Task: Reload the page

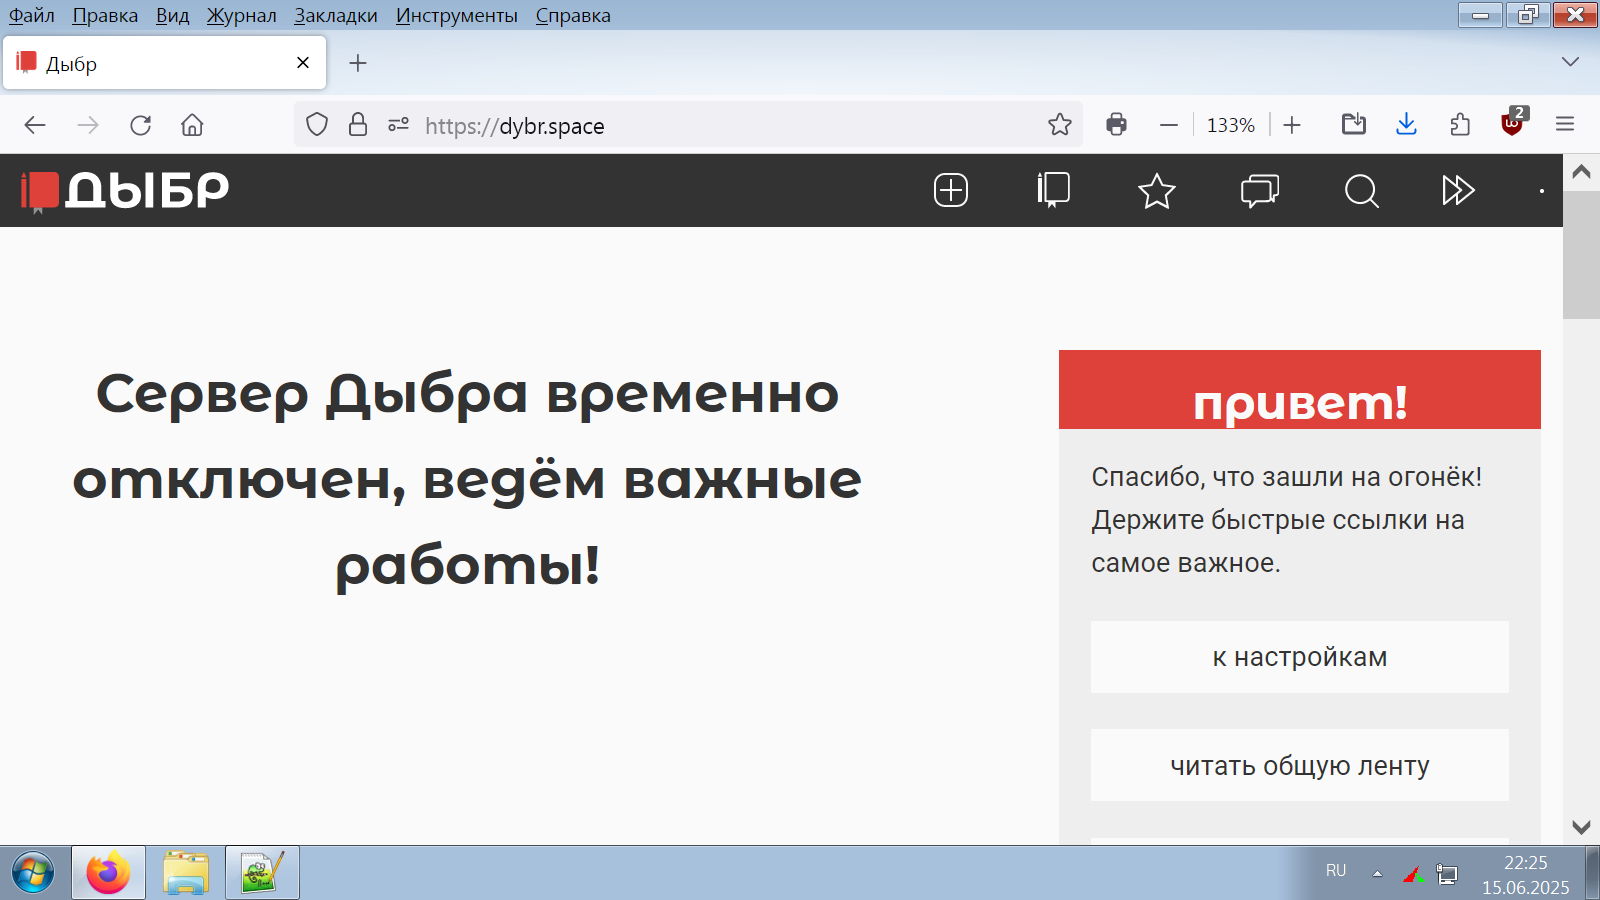Action: point(140,125)
